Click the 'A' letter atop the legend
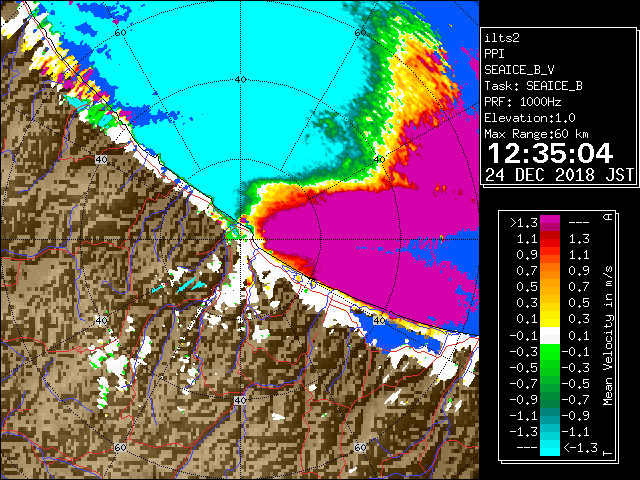The height and width of the screenshot is (480, 640). tap(609, 216)
